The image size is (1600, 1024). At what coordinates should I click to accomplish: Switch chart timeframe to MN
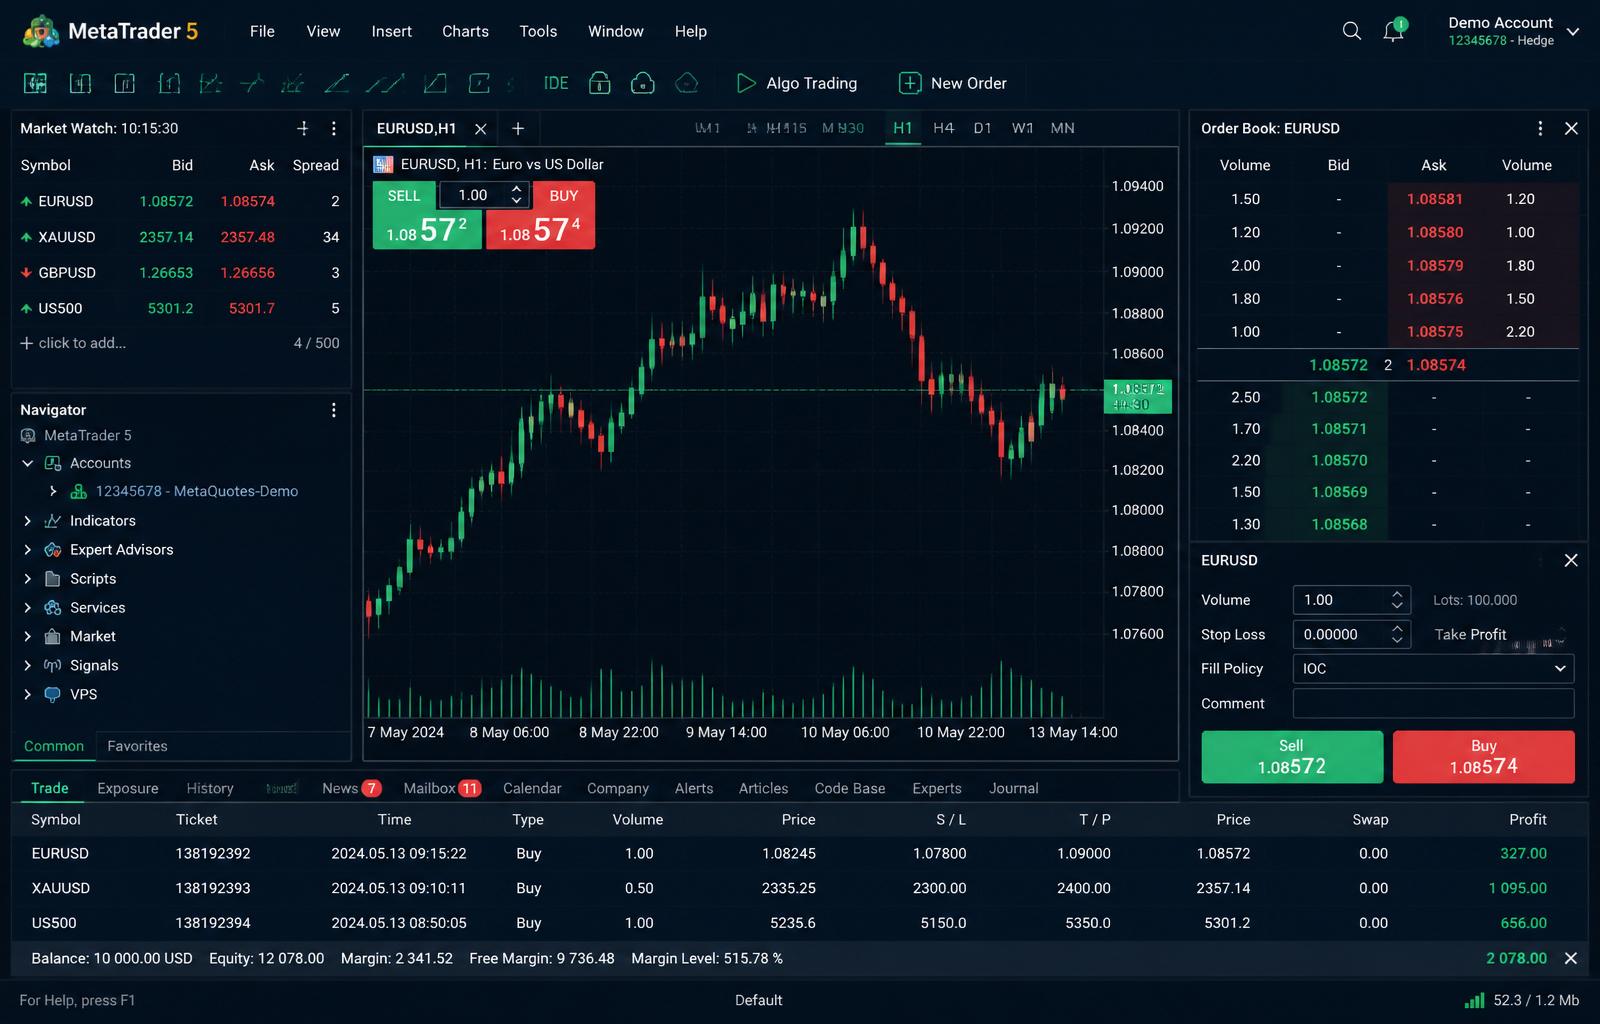1062,128
